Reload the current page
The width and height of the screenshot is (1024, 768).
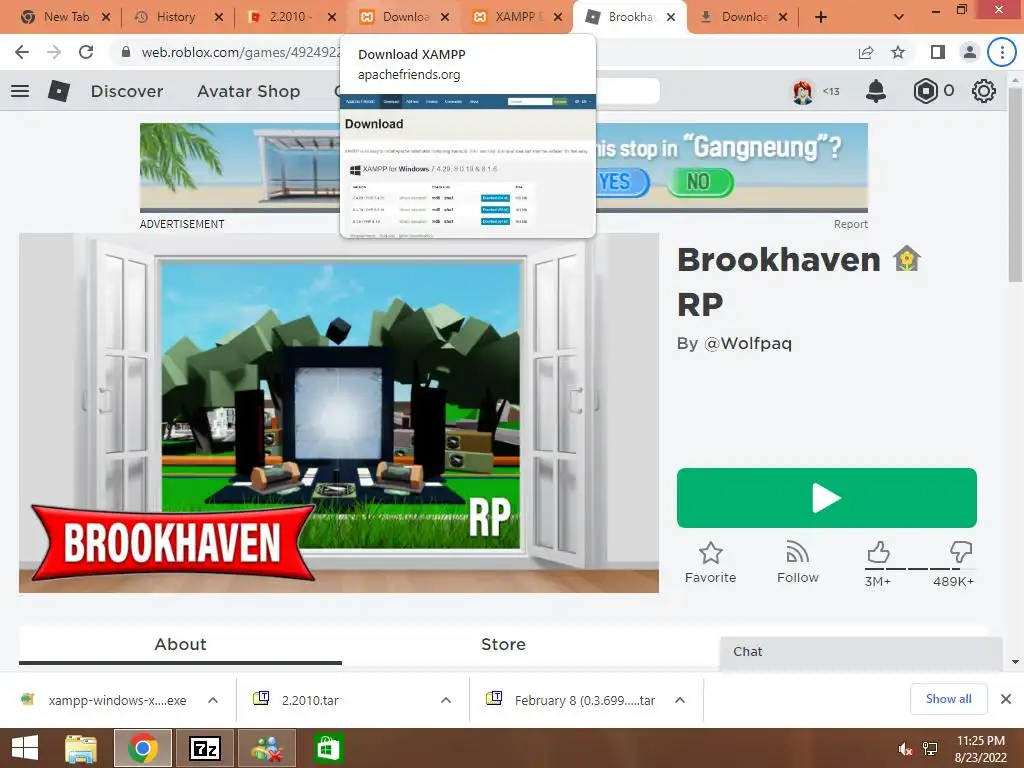point(86,52)
